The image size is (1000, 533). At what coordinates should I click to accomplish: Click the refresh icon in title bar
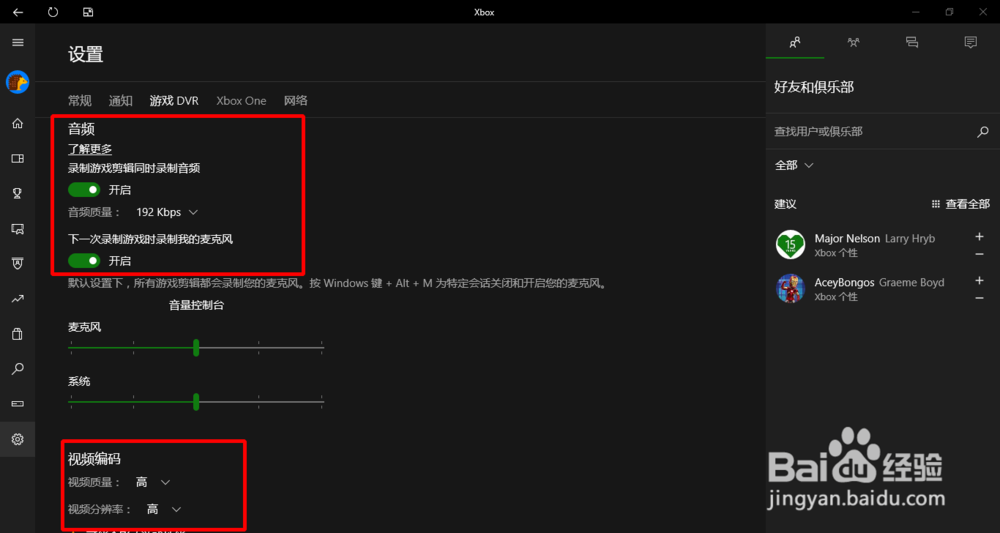click(x=53, y=11)
